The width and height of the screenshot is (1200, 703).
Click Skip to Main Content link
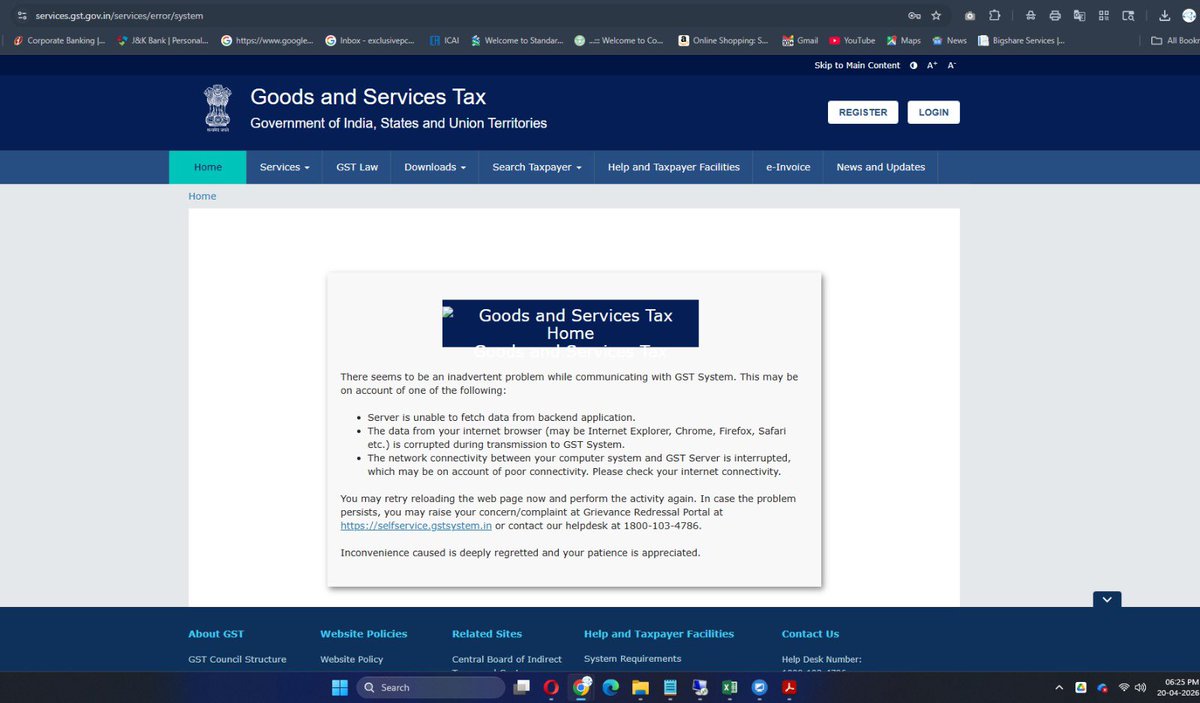(857, 65)
